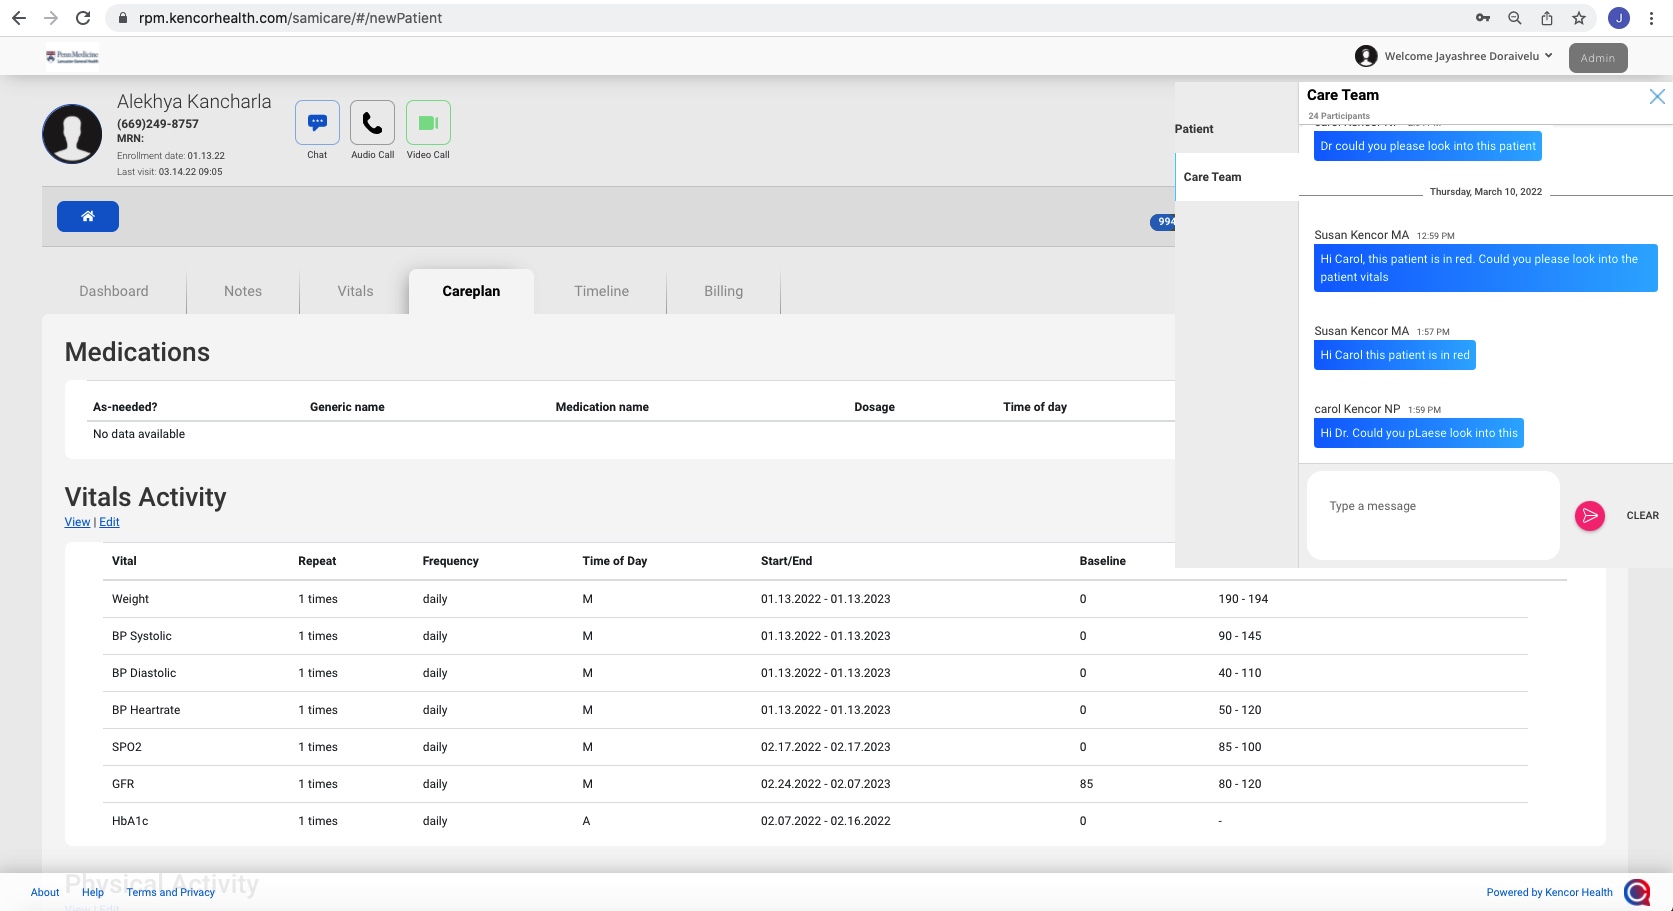Click the Penn Medicine logo
Viewport: 1673px width, 911px height.
tap(72, 57)
